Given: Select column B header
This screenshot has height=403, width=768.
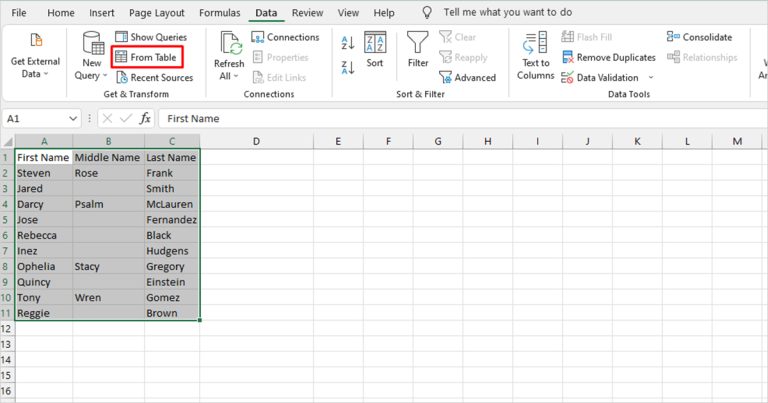Looking at the screenshot, I should [108, 142].
